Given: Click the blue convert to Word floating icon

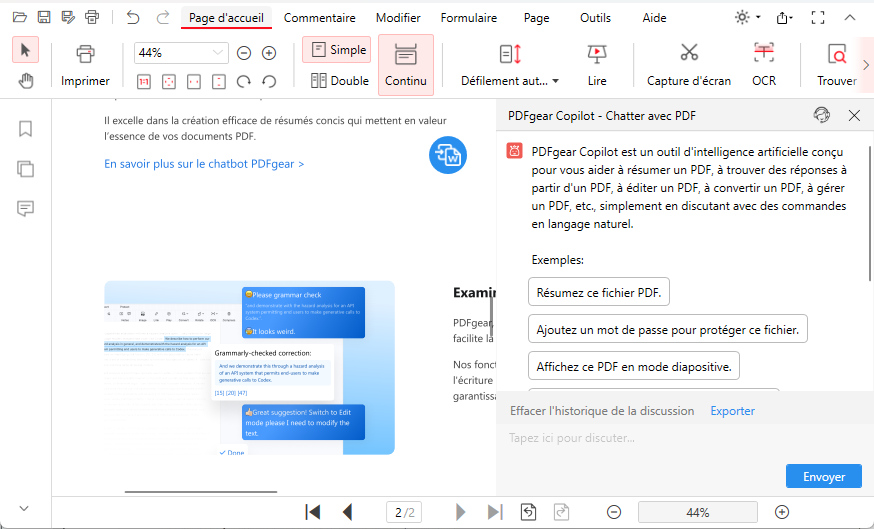Looking at the screenshot, I should 448,155.
